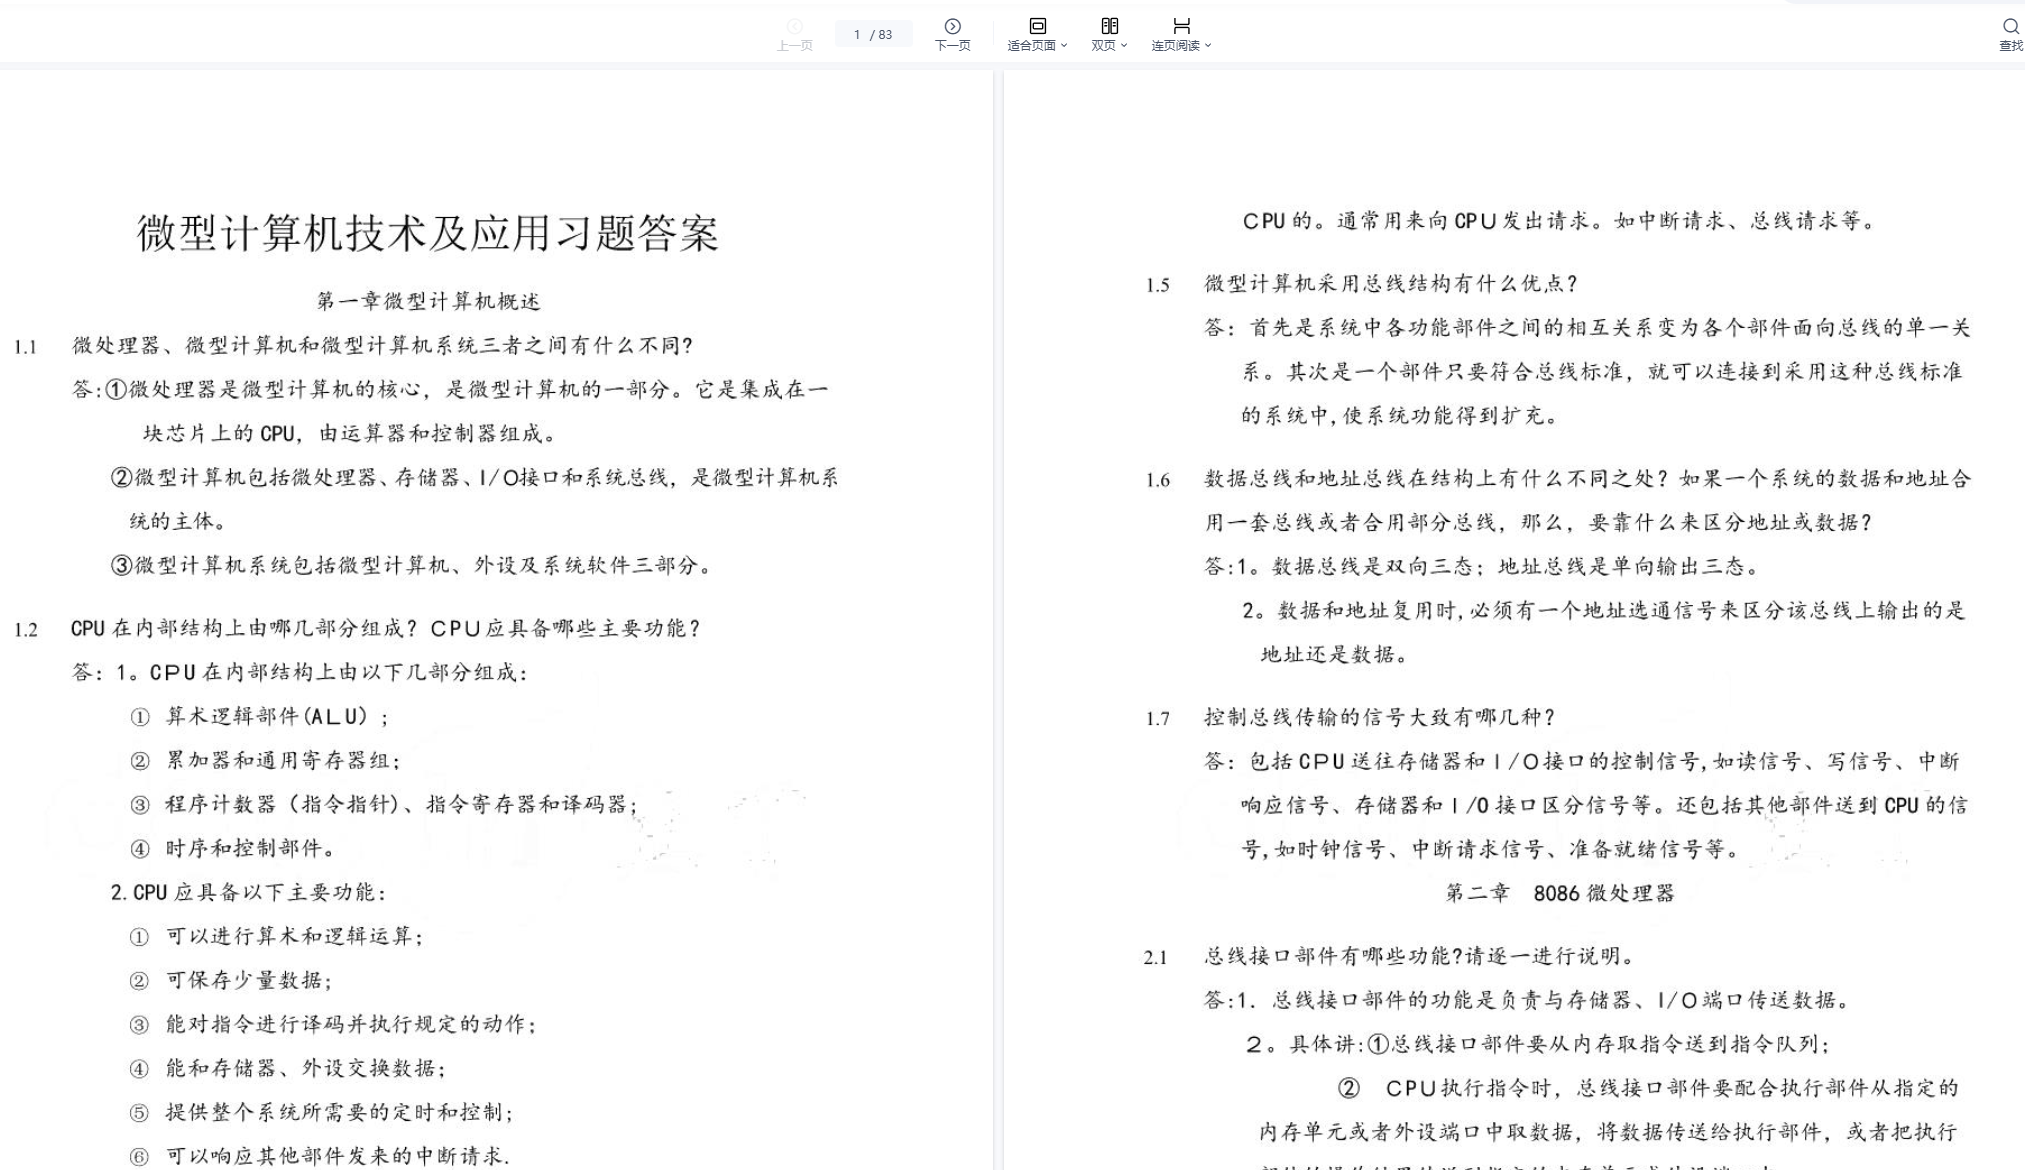
Task: Click the 查找 label in the toolbar
Action: point(2010,46)
